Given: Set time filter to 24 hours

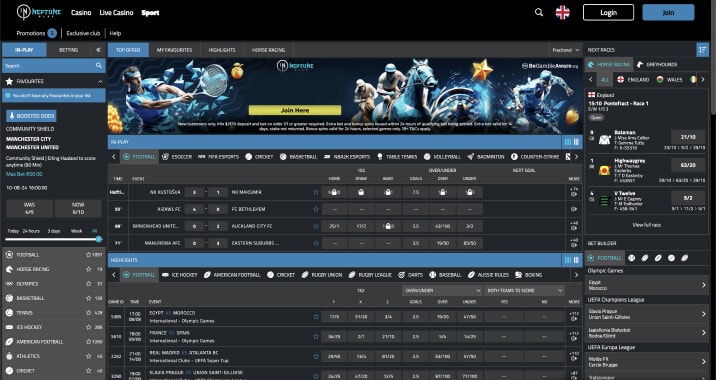Looking at the screenshot, I should 31,231.
